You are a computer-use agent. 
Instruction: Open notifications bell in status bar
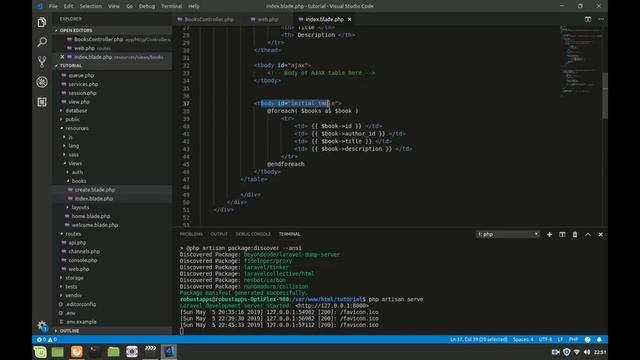click(599, 340)
